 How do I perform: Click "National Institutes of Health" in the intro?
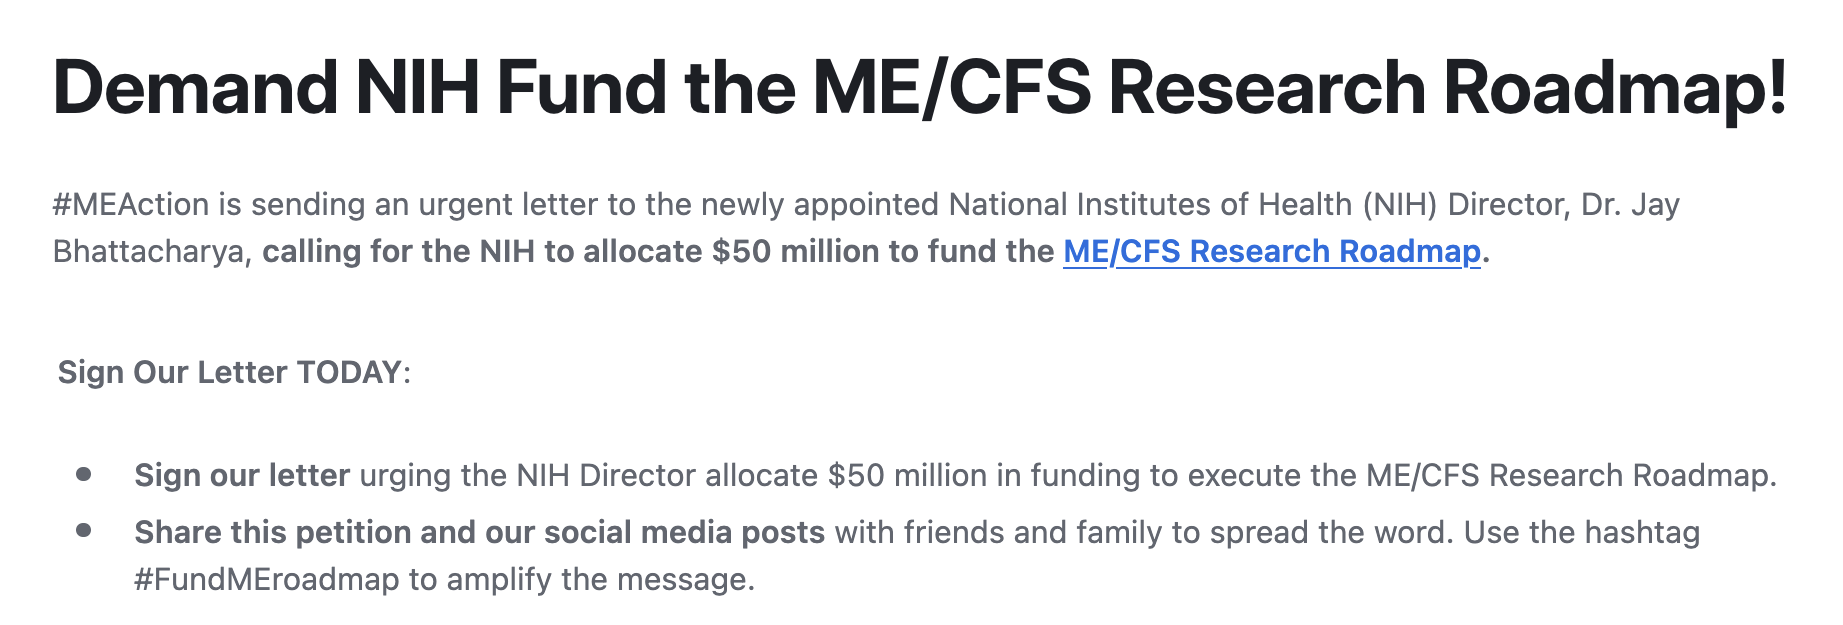click(x=1150, y=204)
